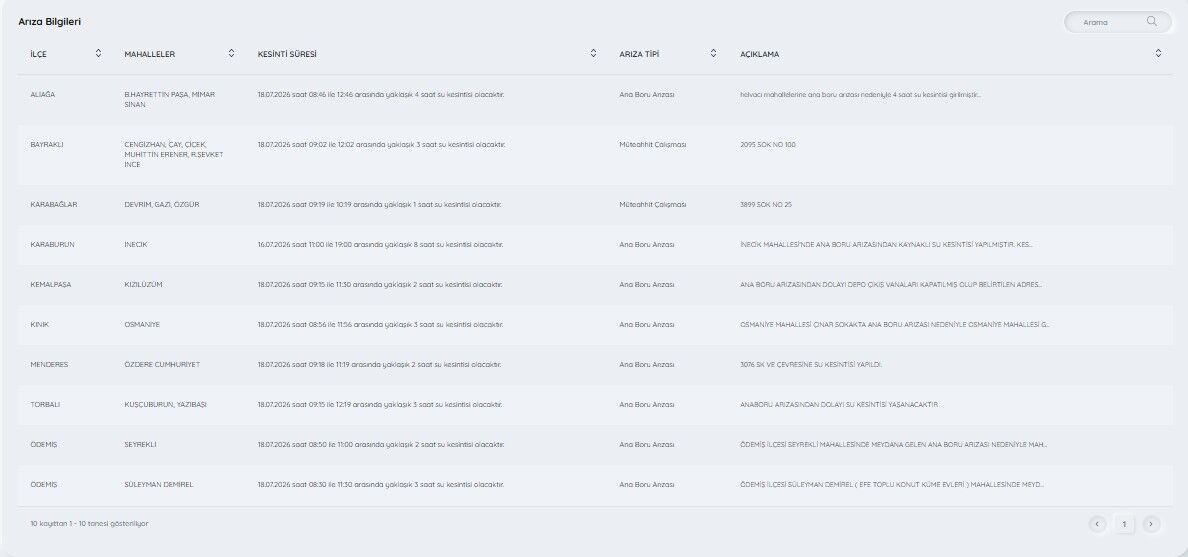Sort by ARIZA TİPİ column arrows
Screen dimensions: 1188x557
click(714, 53)
